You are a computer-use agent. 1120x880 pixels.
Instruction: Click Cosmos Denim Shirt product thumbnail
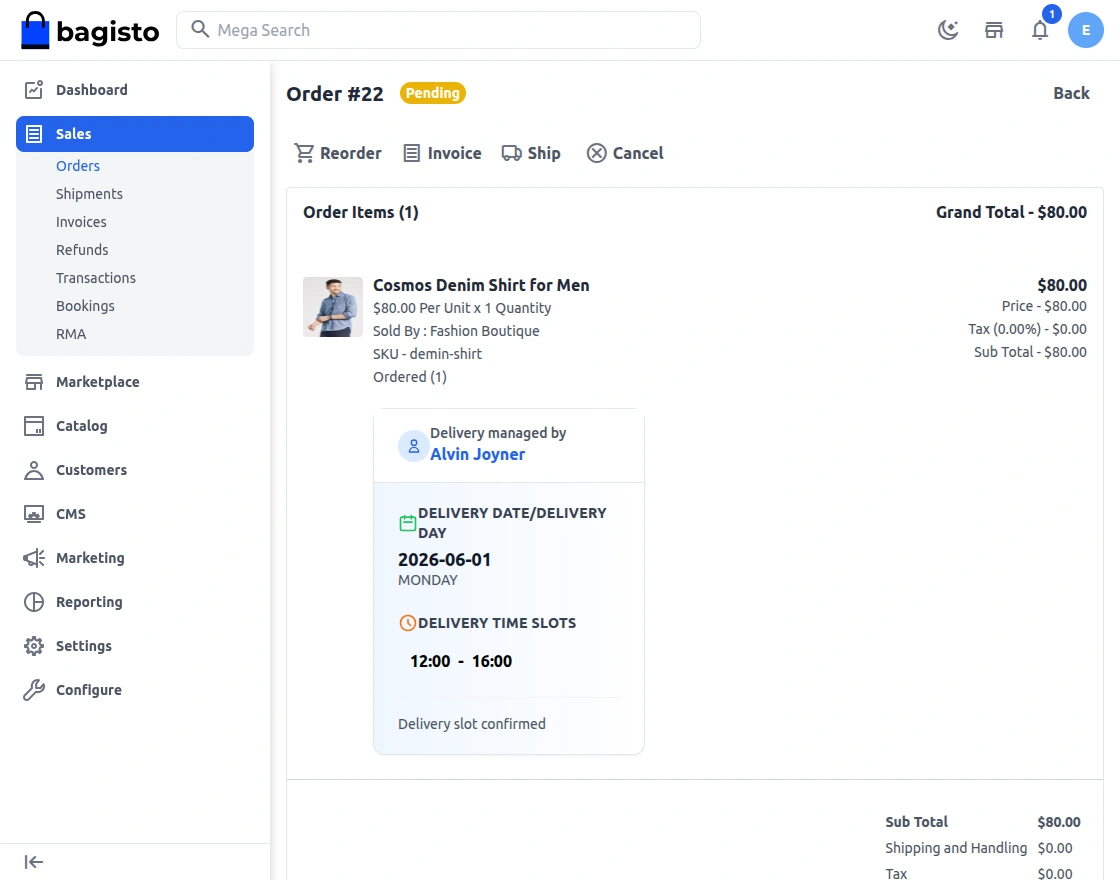coord(333,307)
